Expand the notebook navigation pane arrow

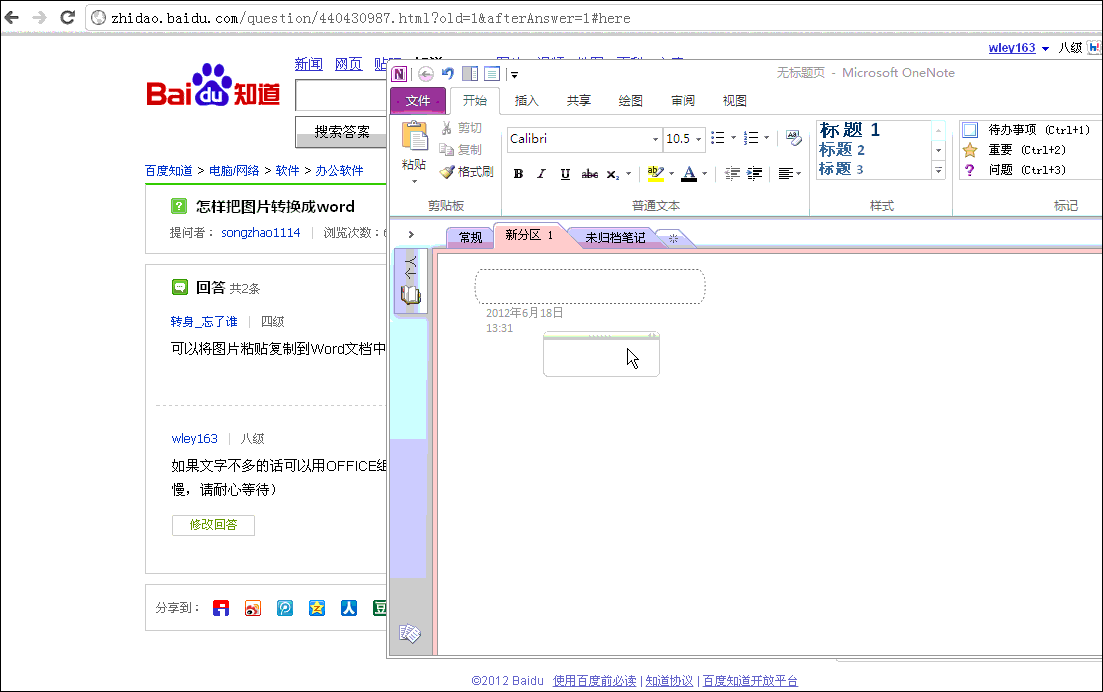[411, 235]
